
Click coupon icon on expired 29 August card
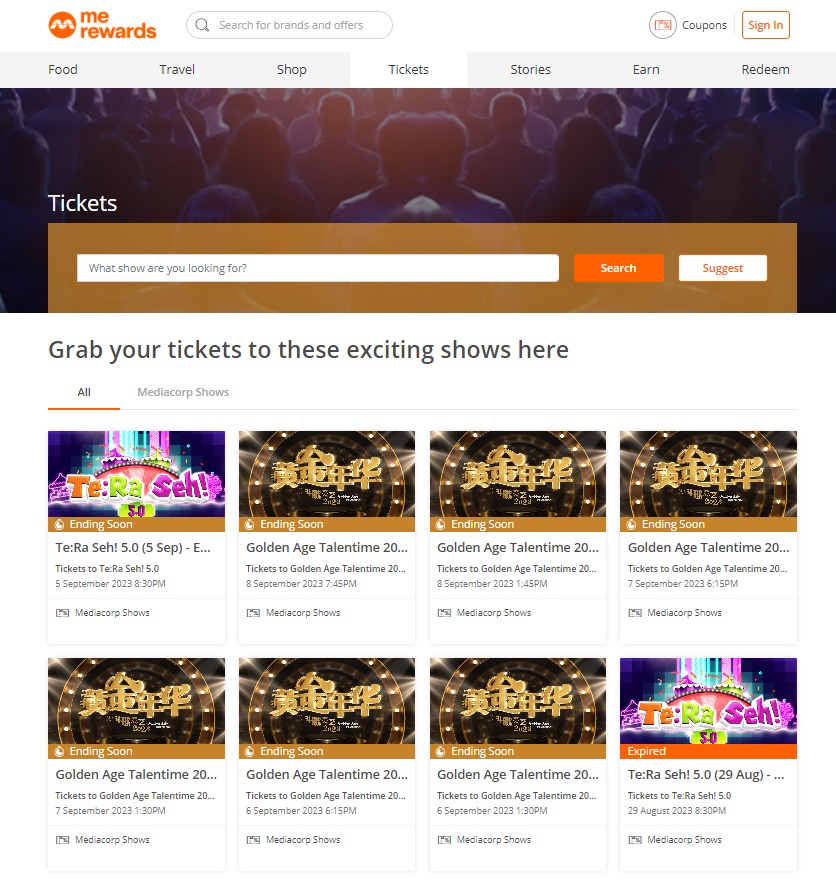point(635,840)
